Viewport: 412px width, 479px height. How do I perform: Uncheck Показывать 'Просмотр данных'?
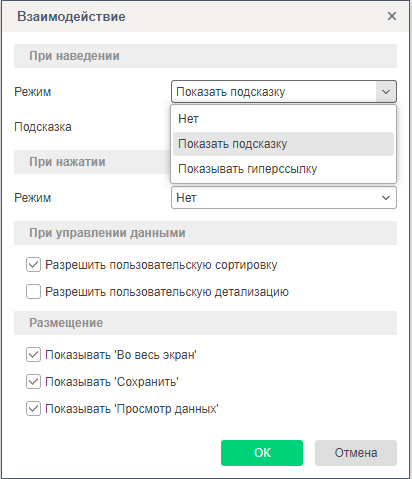[x=33, y=409]
